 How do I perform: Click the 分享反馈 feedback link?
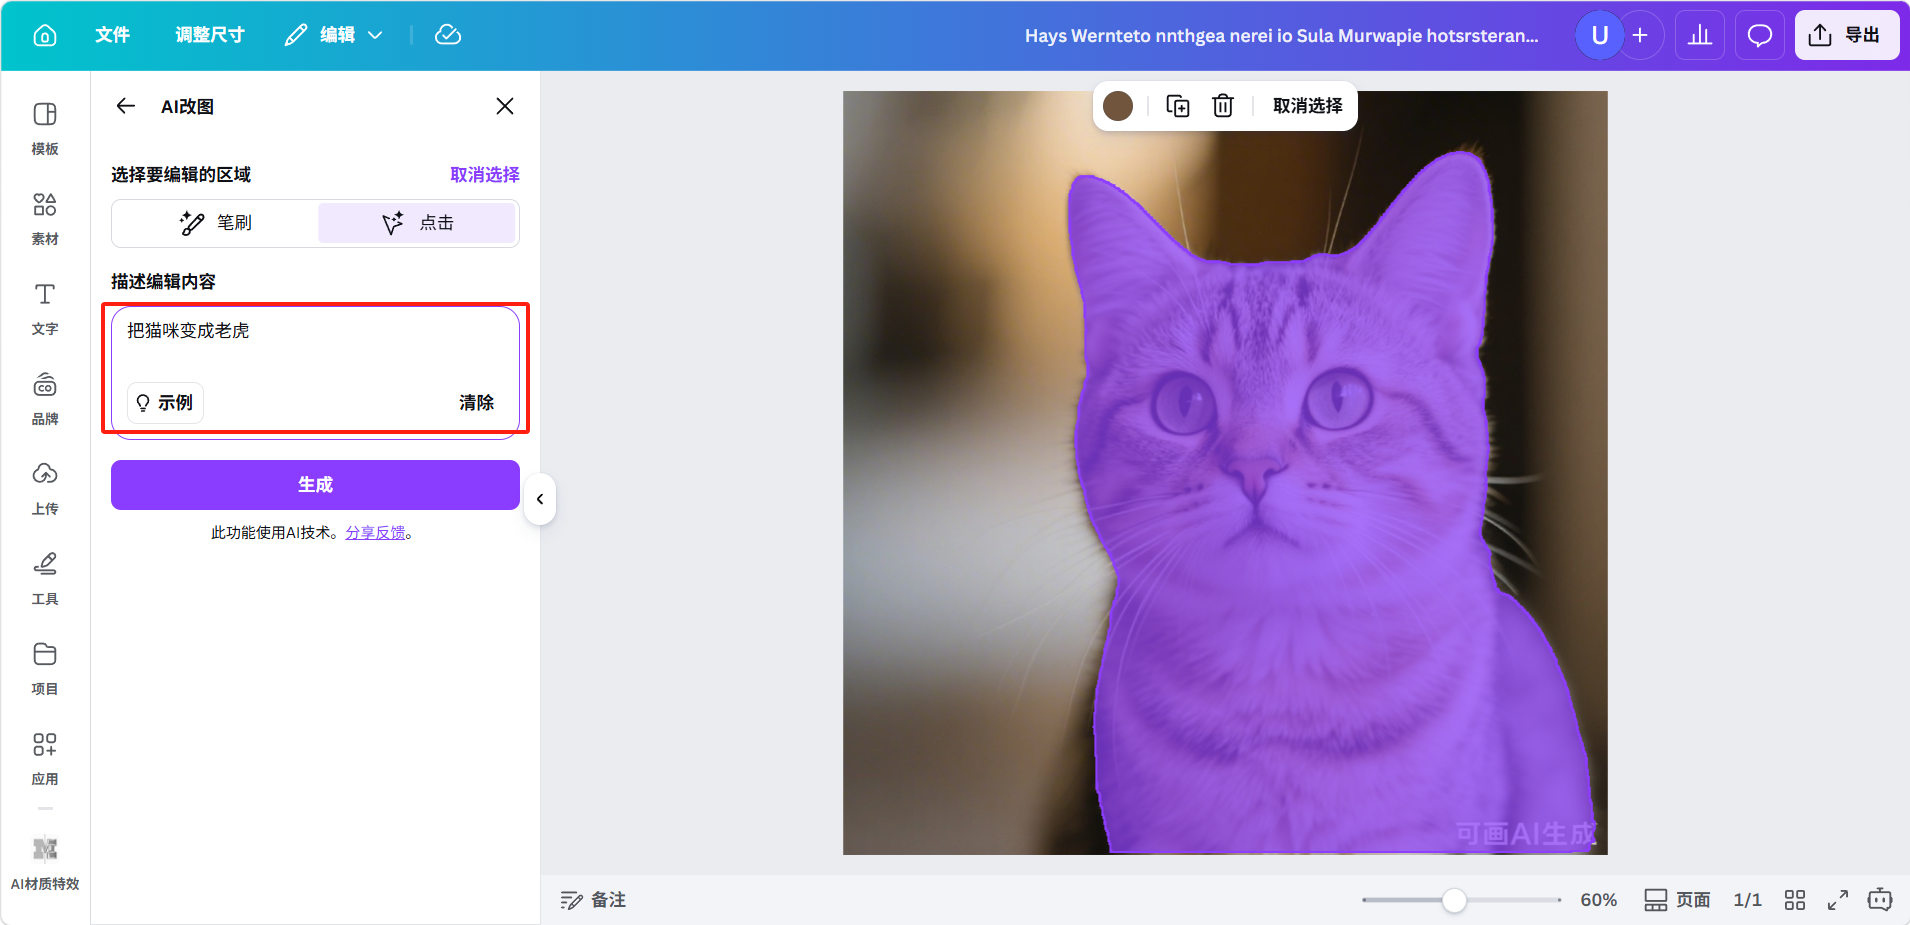coord(375,533)
